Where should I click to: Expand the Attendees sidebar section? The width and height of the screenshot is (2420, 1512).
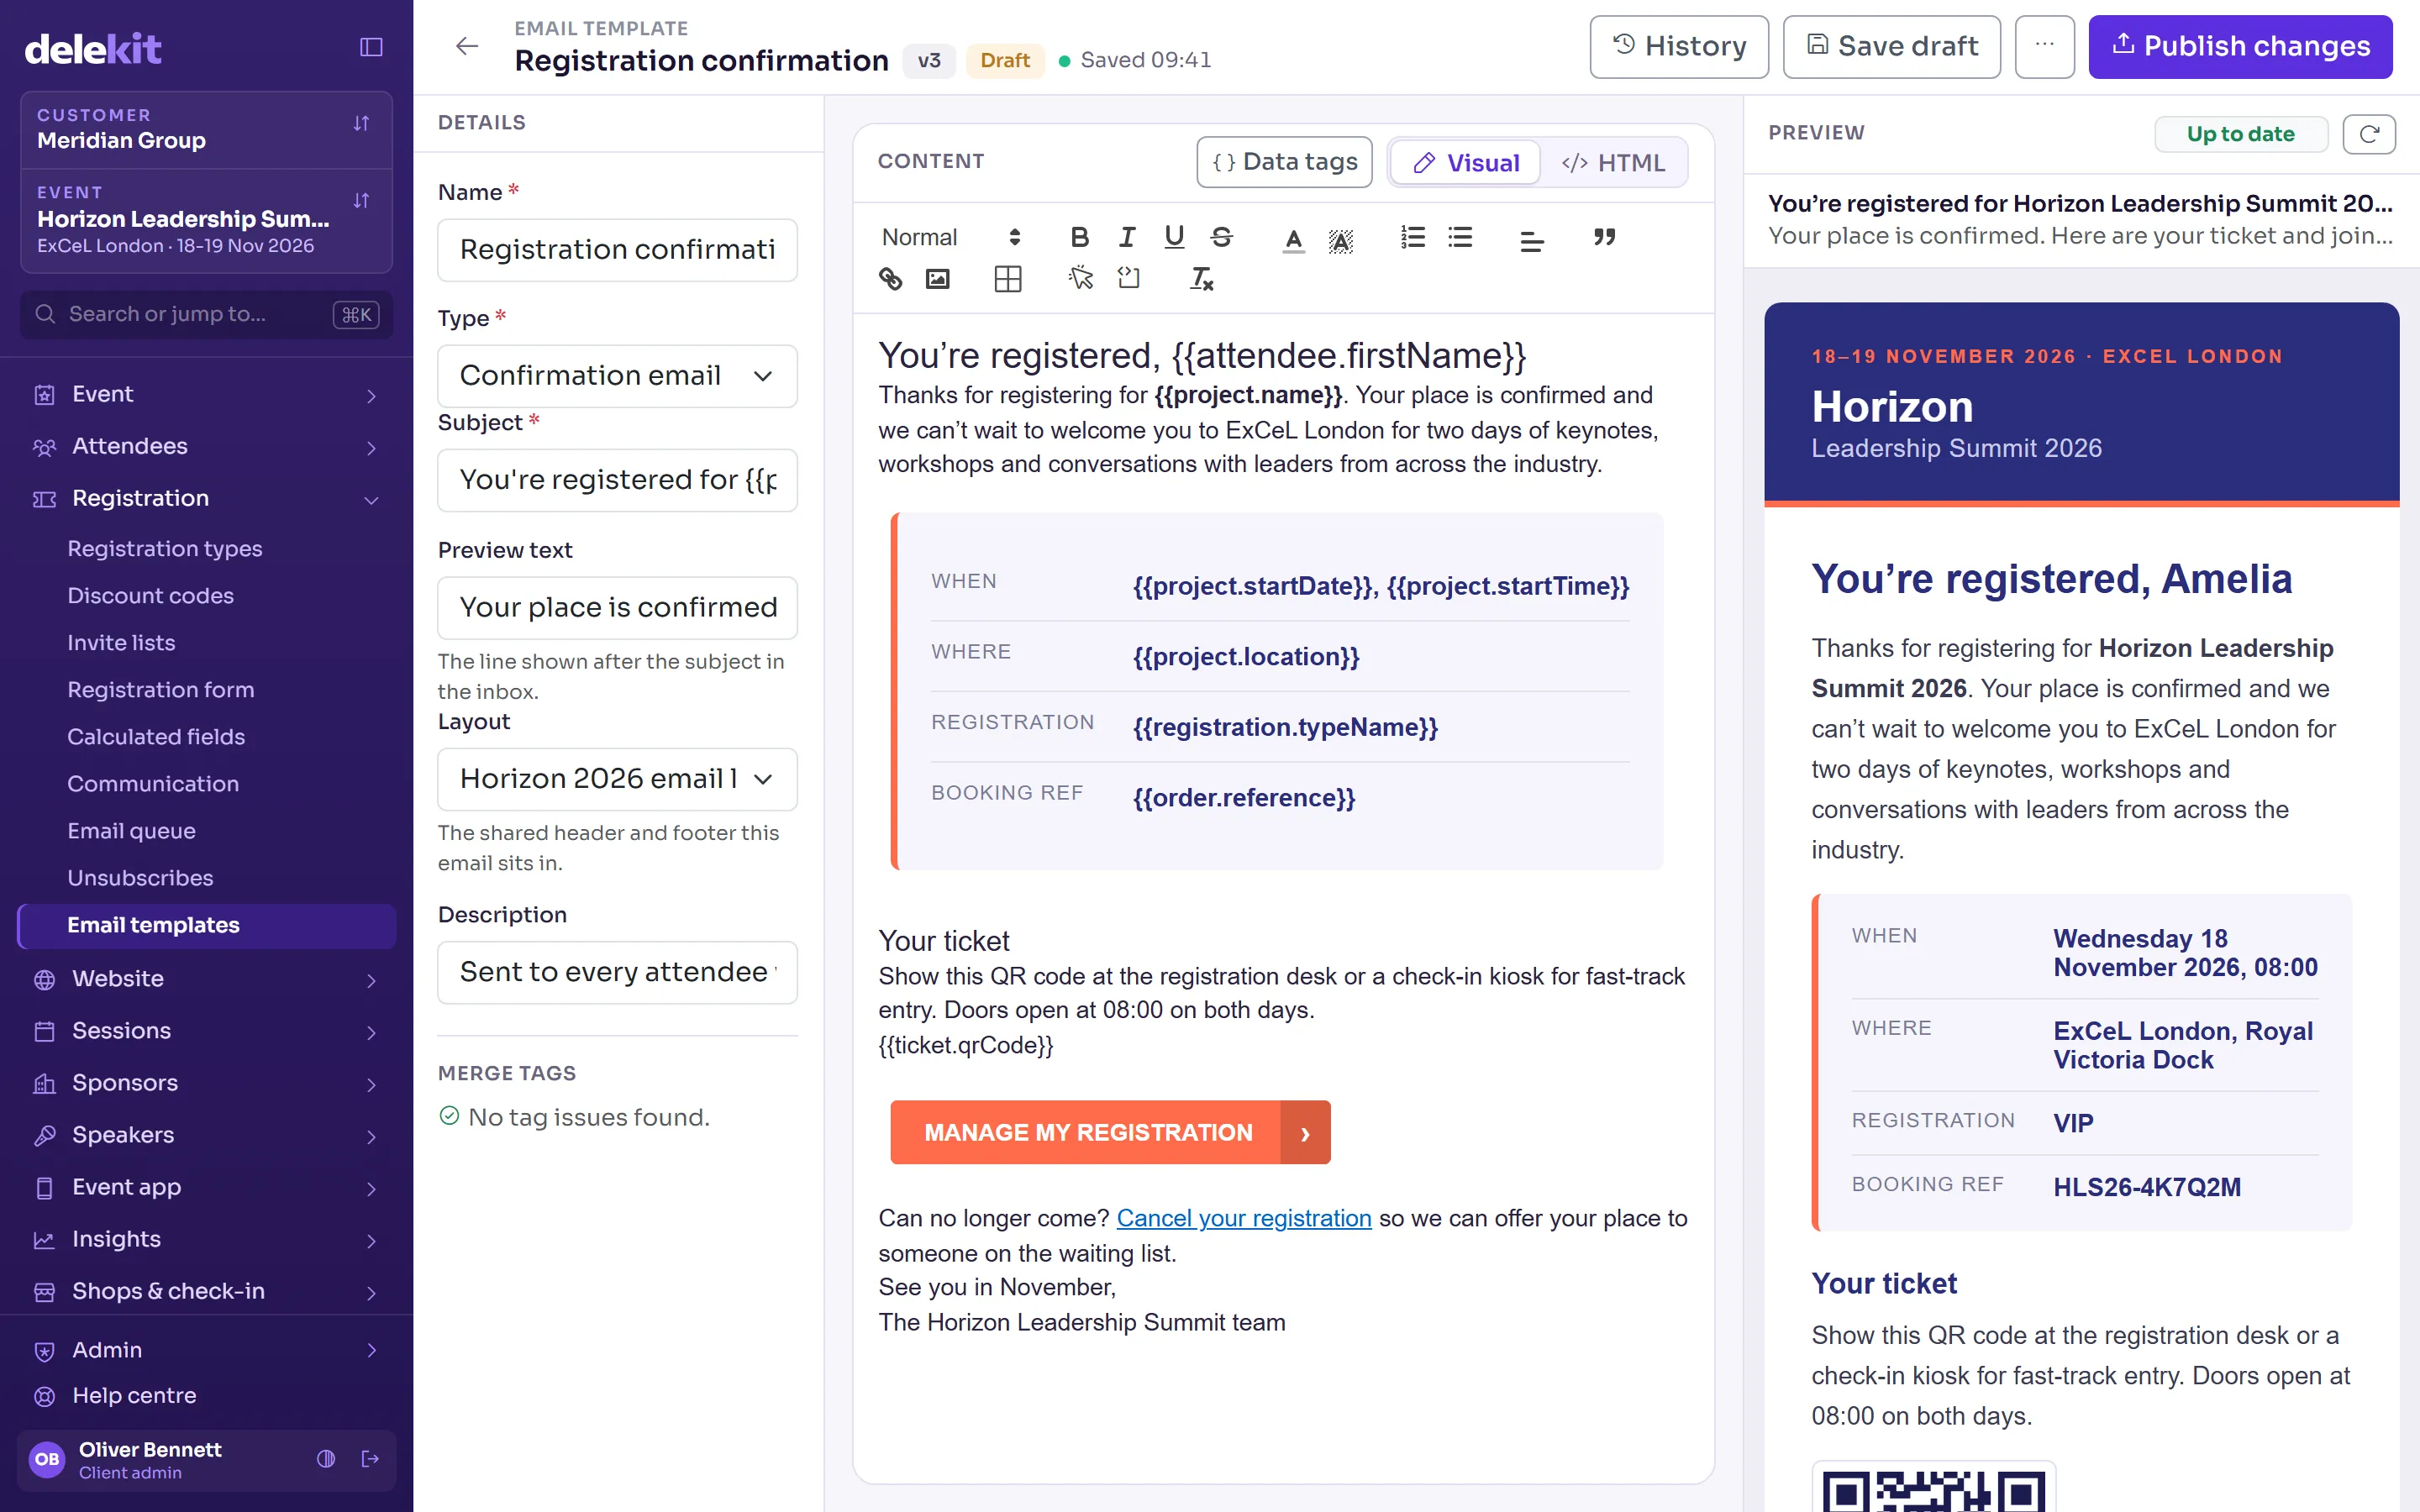point(206,446)
